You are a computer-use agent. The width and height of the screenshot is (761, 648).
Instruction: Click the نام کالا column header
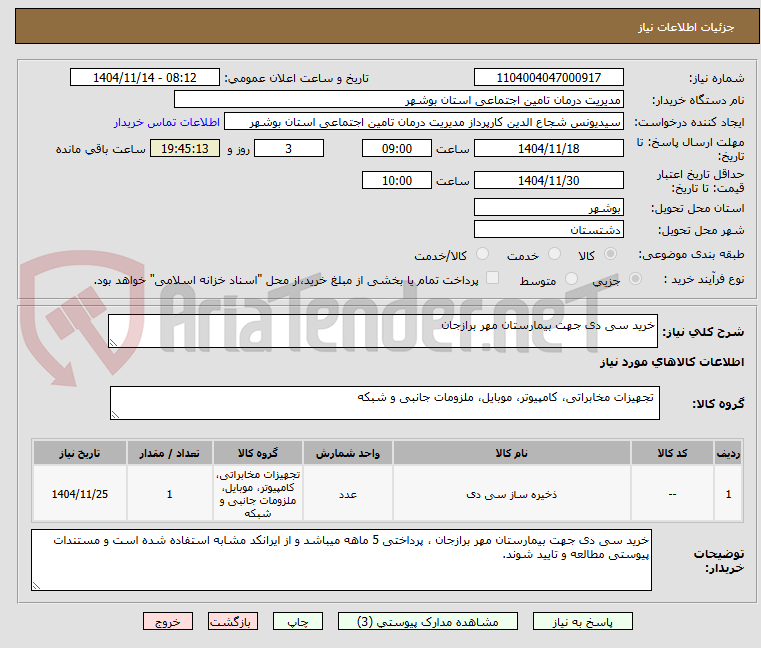pyautogui.click(x=512, y=453)
